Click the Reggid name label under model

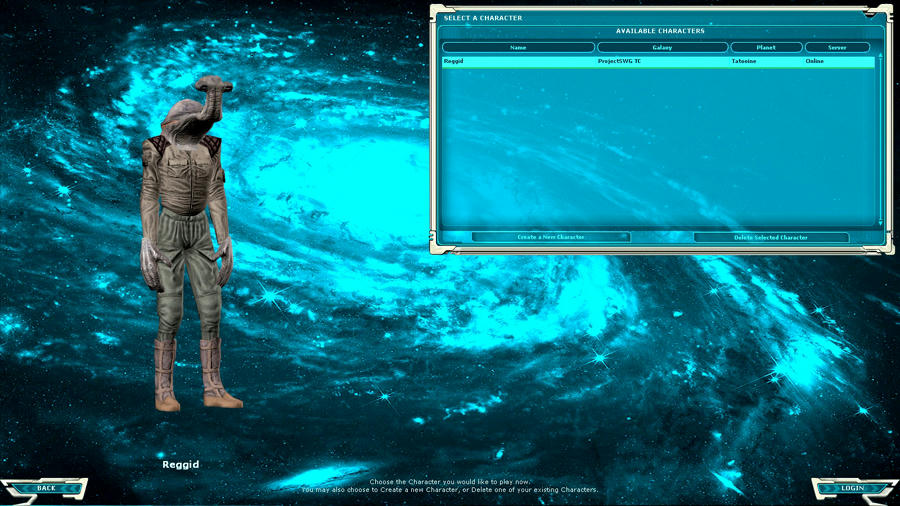181,465
